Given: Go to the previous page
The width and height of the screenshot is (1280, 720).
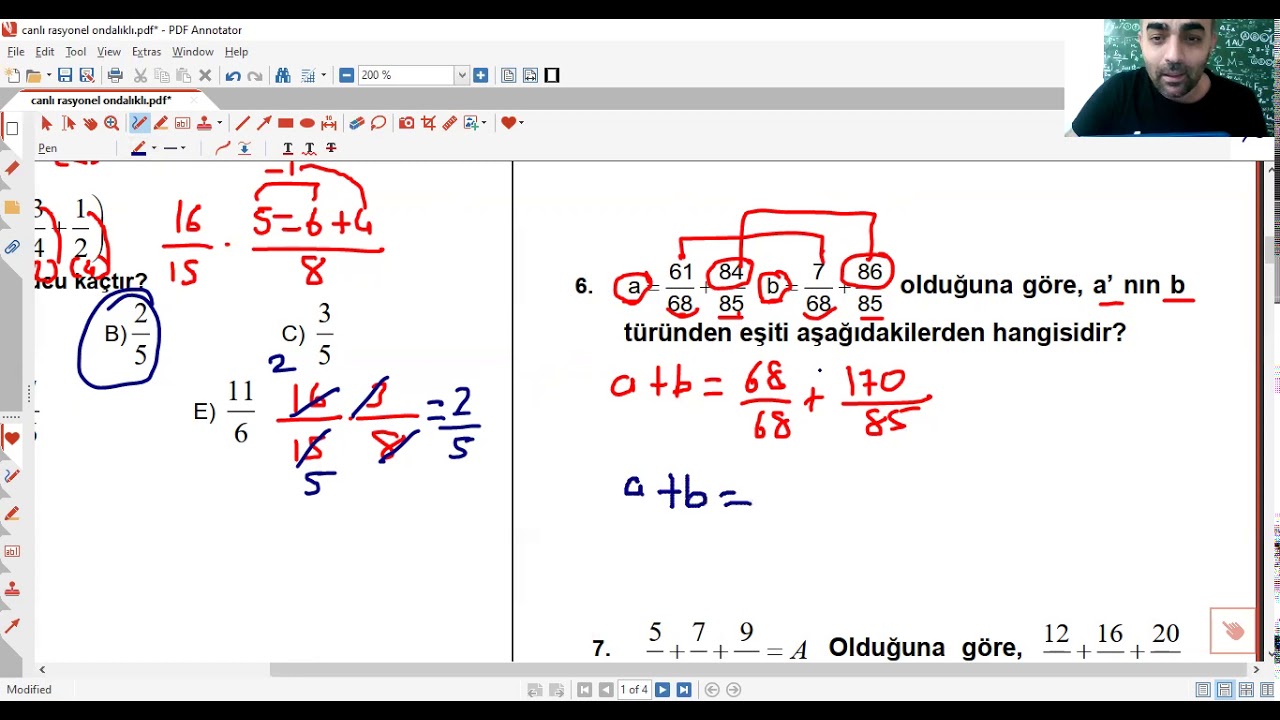Looking at the screenshot, I should click(606, 690).
